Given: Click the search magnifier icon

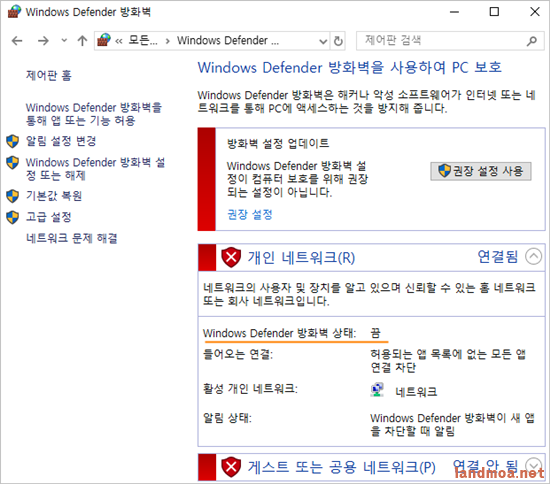Looking at the screenshot, I should click(532, 41).
